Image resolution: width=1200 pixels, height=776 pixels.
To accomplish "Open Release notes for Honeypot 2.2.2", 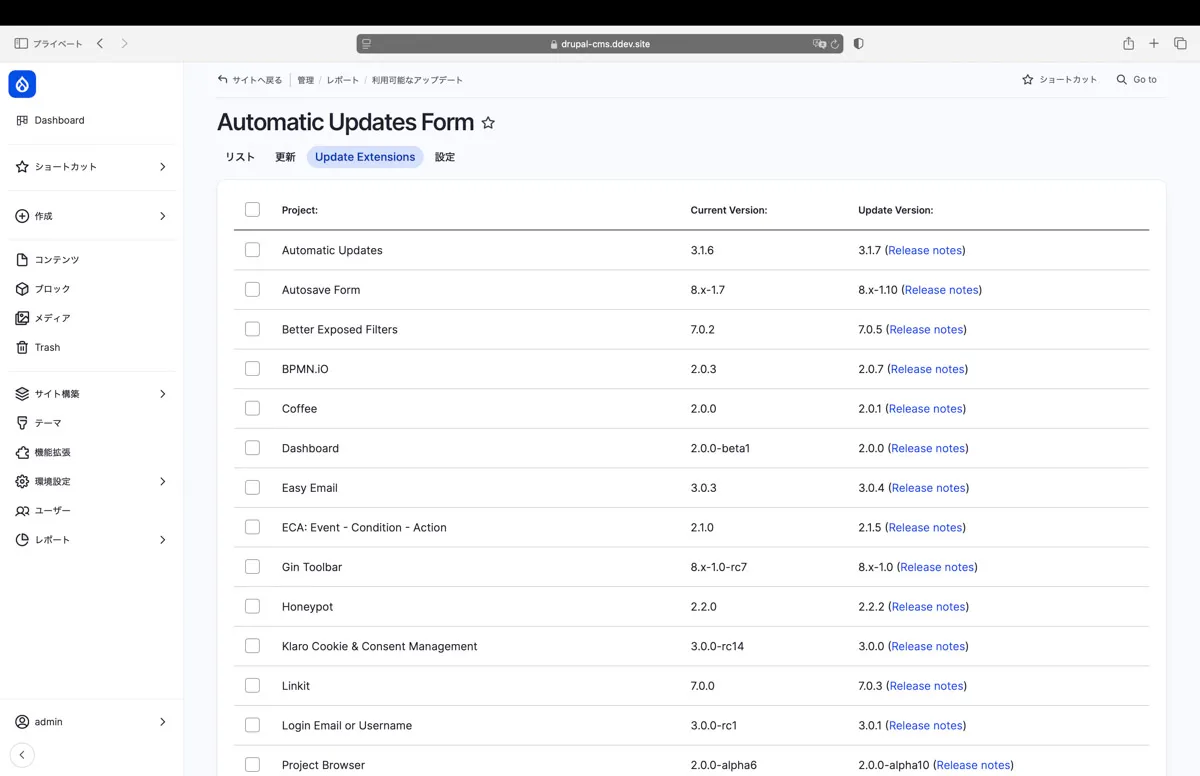I will [x=927, y=607].
